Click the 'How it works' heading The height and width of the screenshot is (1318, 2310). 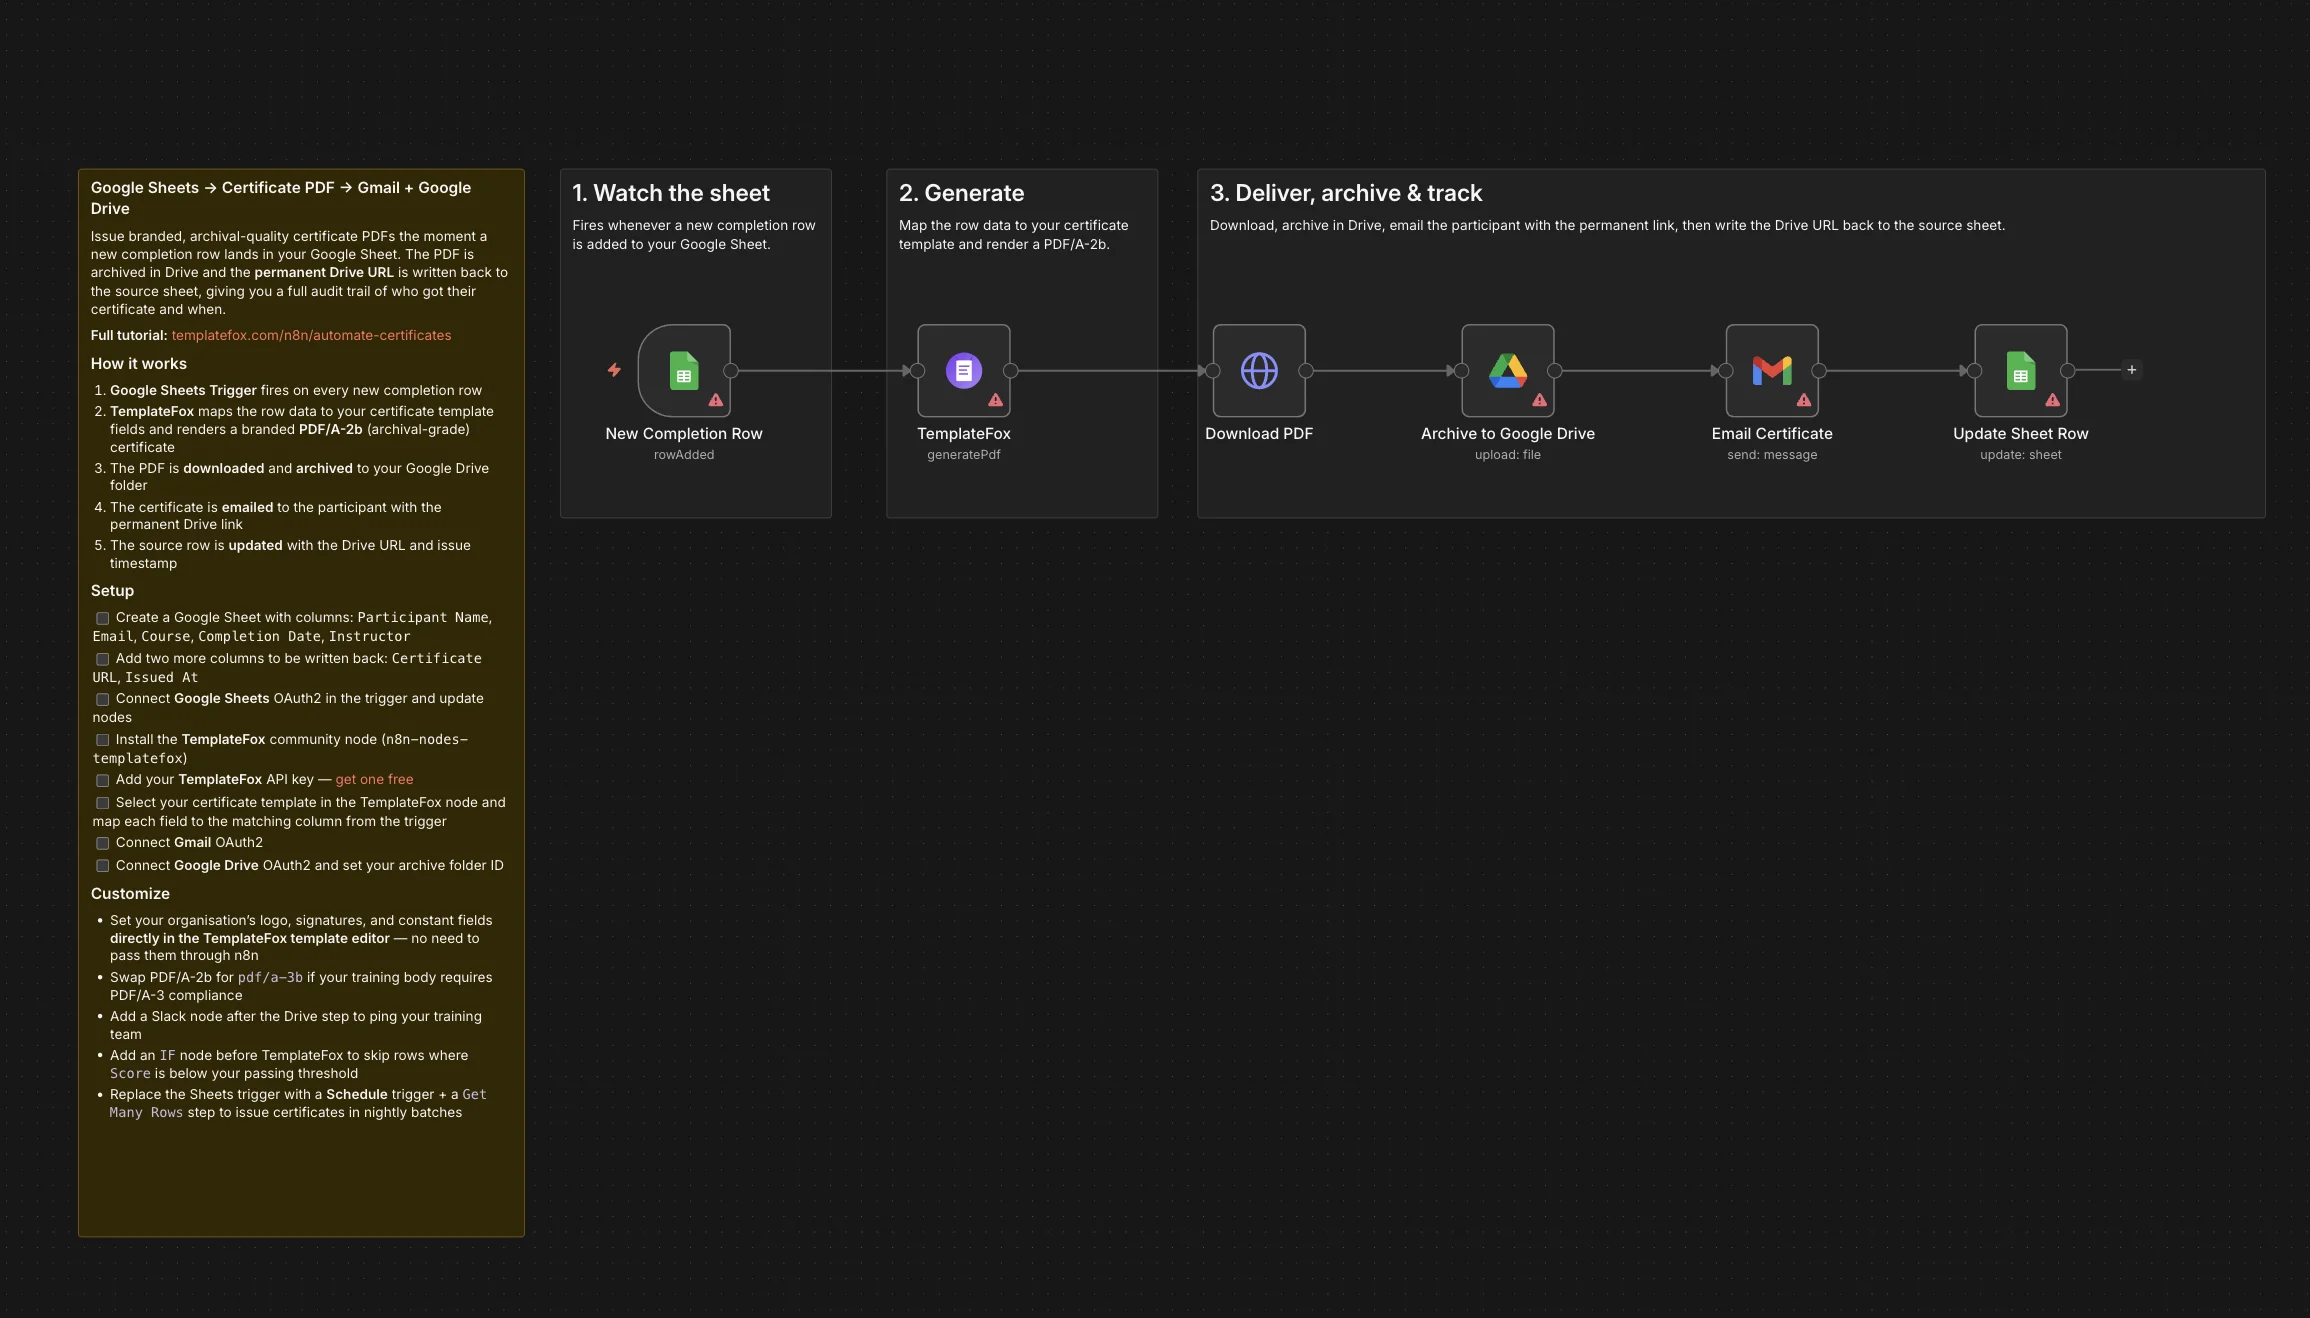point(139,364)
